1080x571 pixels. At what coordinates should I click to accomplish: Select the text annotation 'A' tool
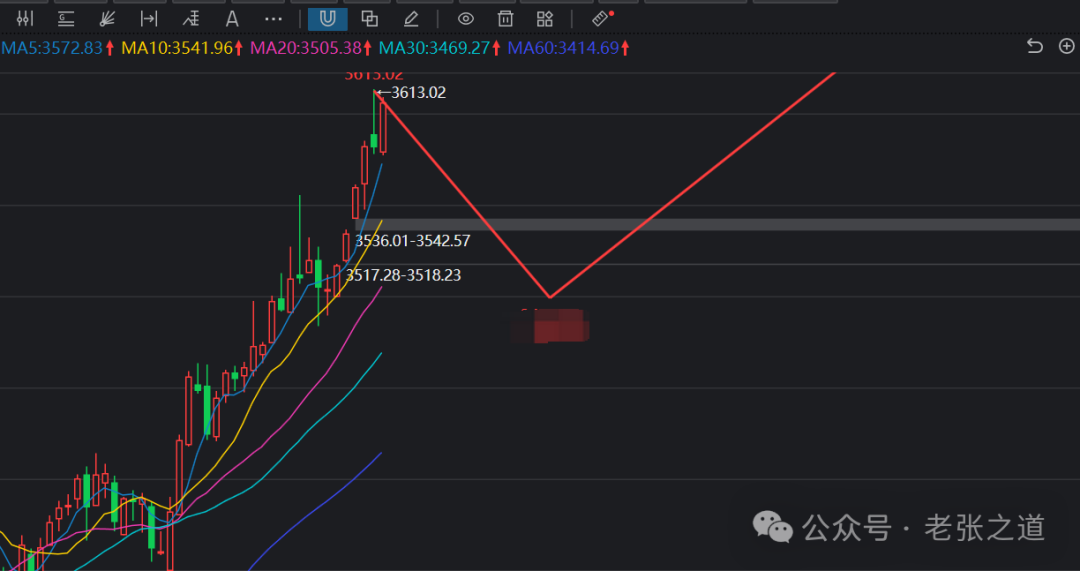coord(232,19)
